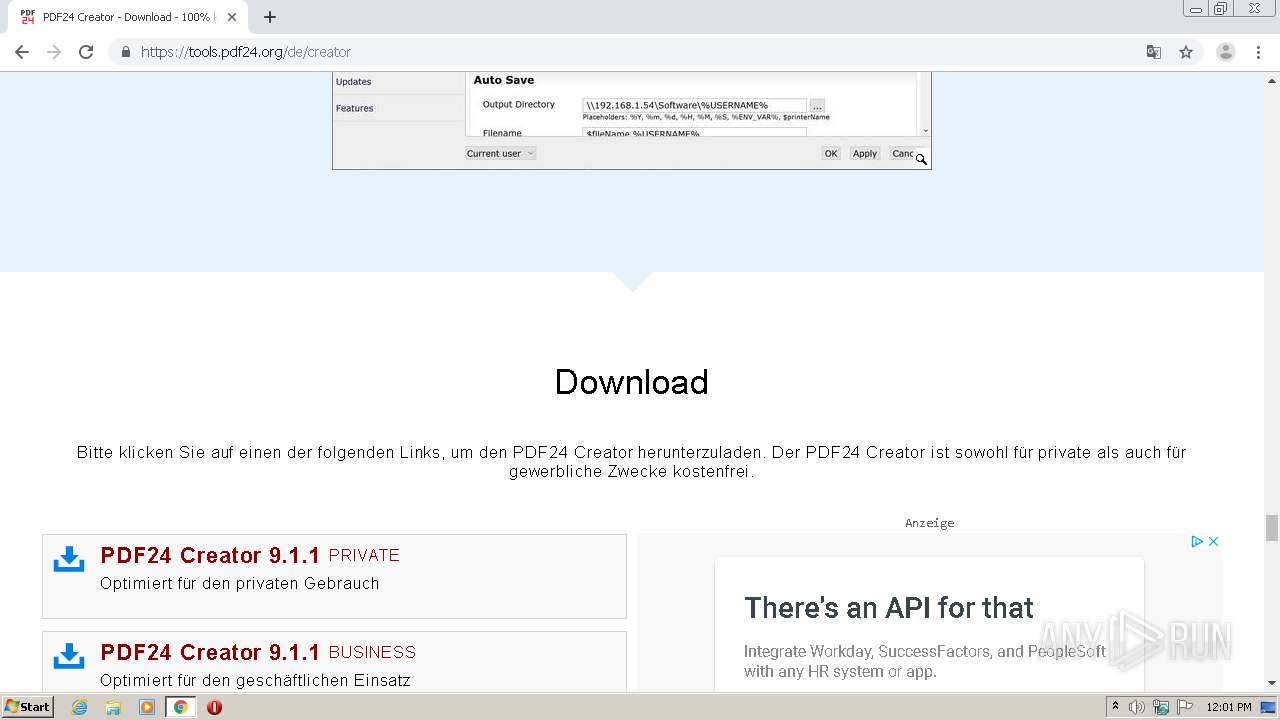Zoom the screenshot with magnifier icon
This screenshot has width=1280, height=720.
pyautogui.click(x=921, y=159)
